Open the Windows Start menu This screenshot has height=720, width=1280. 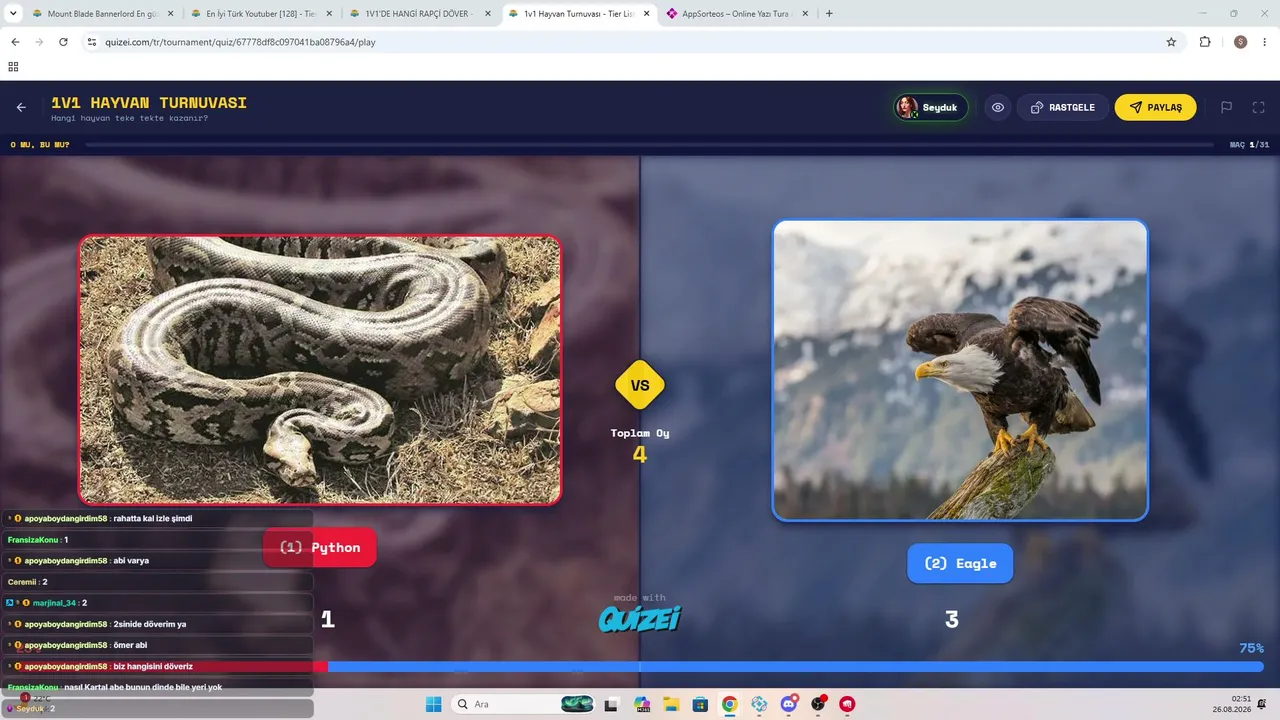[x=433, y=704]
